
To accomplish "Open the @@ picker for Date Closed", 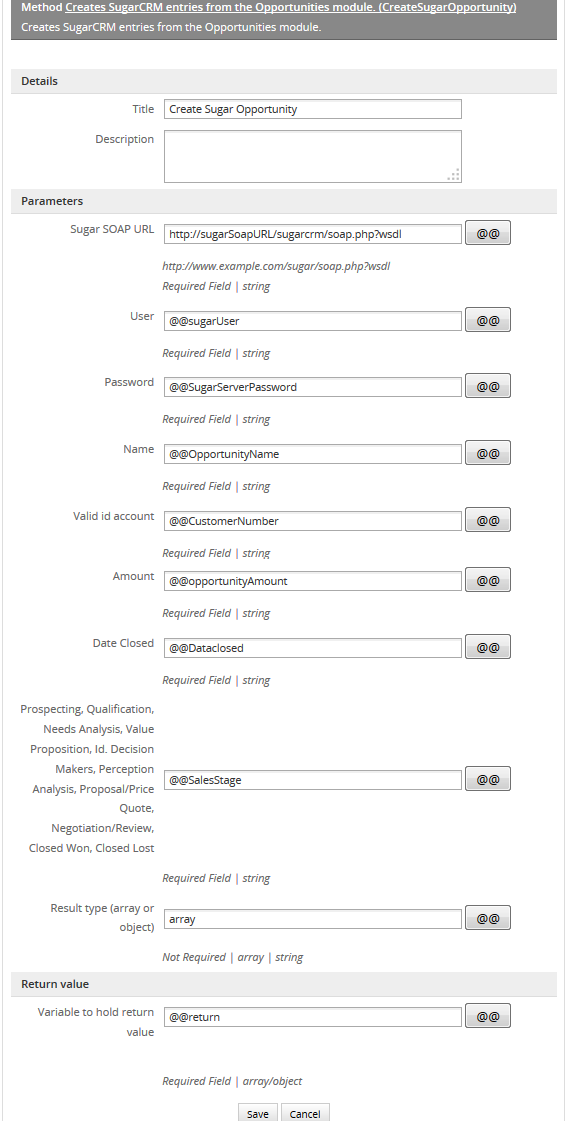I will click(x=488, y=648).
